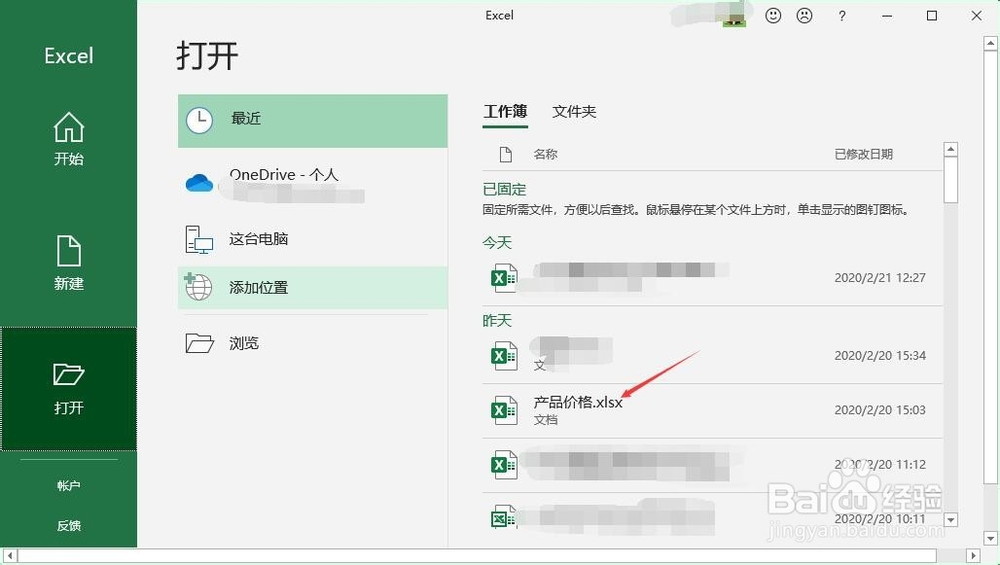Create a new workbook via 新建
Viewport: 1000px width, 565px height.
pos(68,263)
